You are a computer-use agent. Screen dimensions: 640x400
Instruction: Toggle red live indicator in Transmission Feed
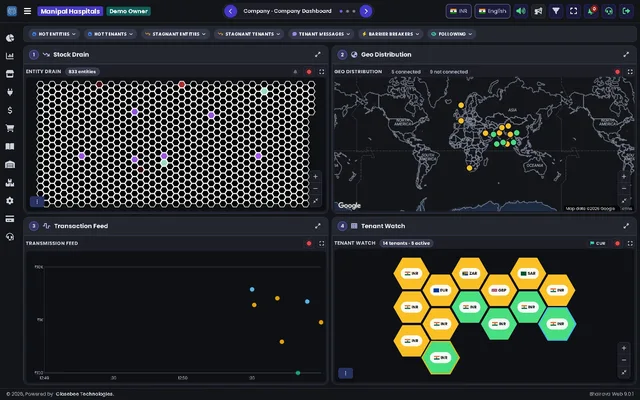coord(309,243)
